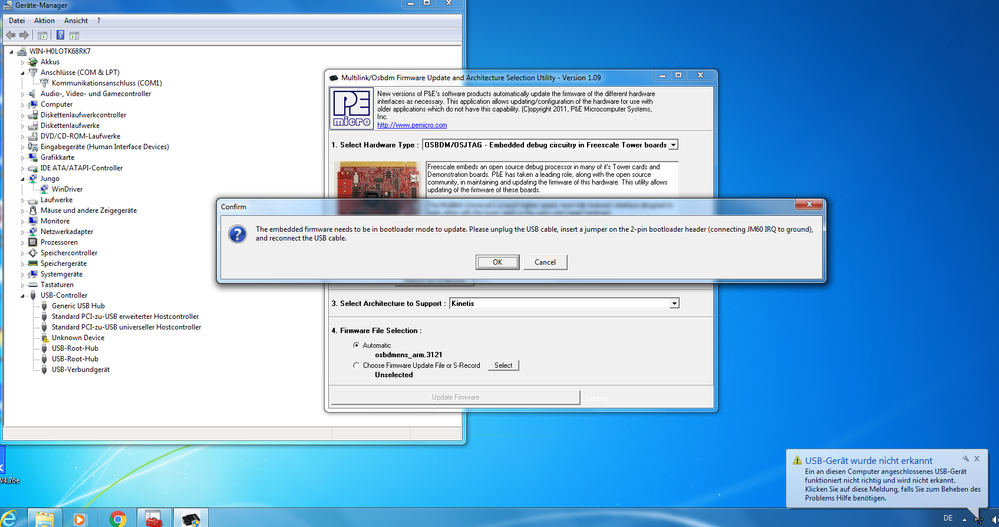
Task: Click the P&E micro logo image
Action: click(352, 109)
